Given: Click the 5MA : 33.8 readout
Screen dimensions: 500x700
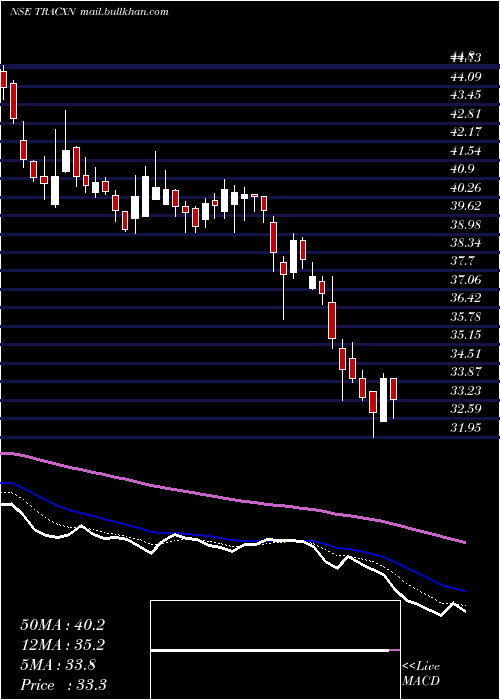Looking at the screenshot, I should click(58, 665).
